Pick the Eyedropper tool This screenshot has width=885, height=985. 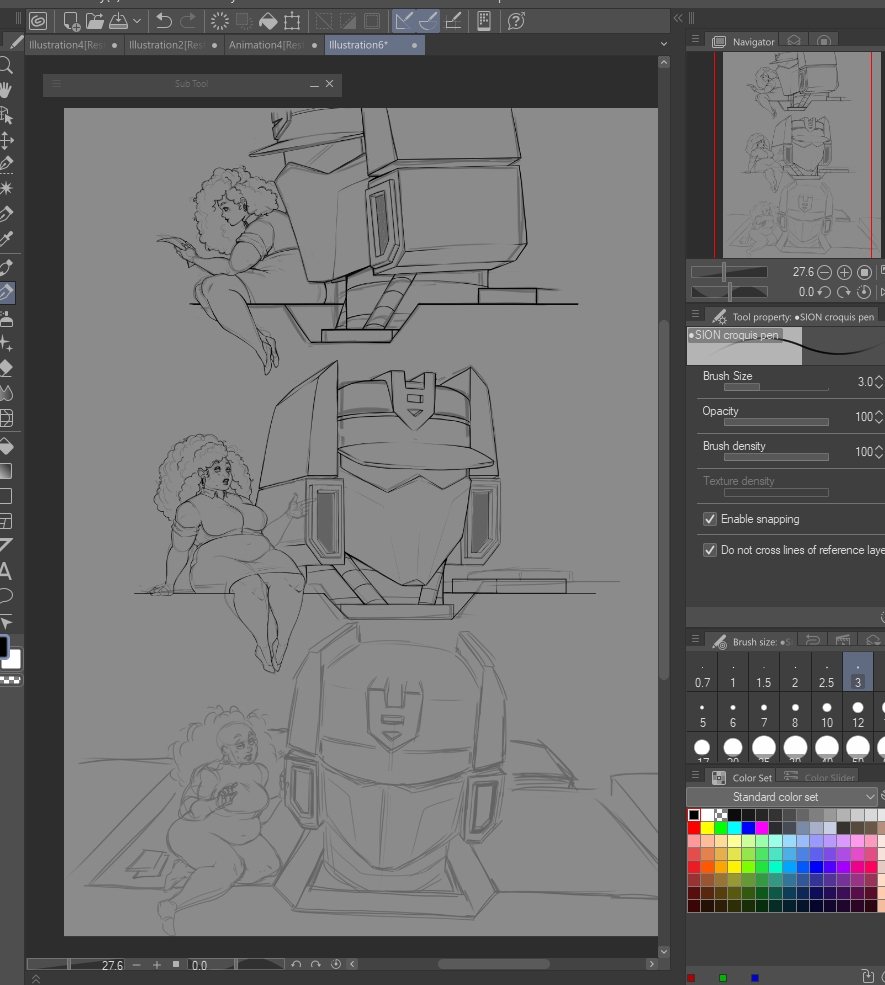coord(6,239)
